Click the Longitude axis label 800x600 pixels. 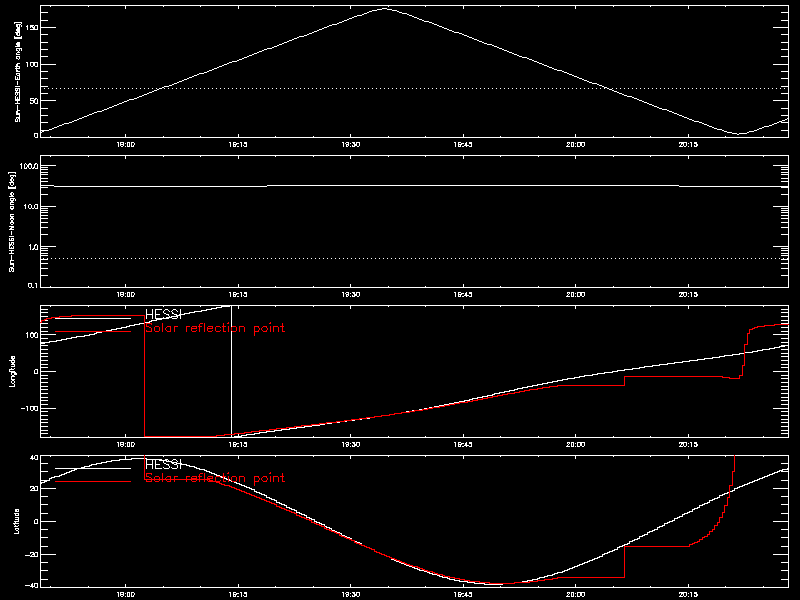tap(13, 371)
